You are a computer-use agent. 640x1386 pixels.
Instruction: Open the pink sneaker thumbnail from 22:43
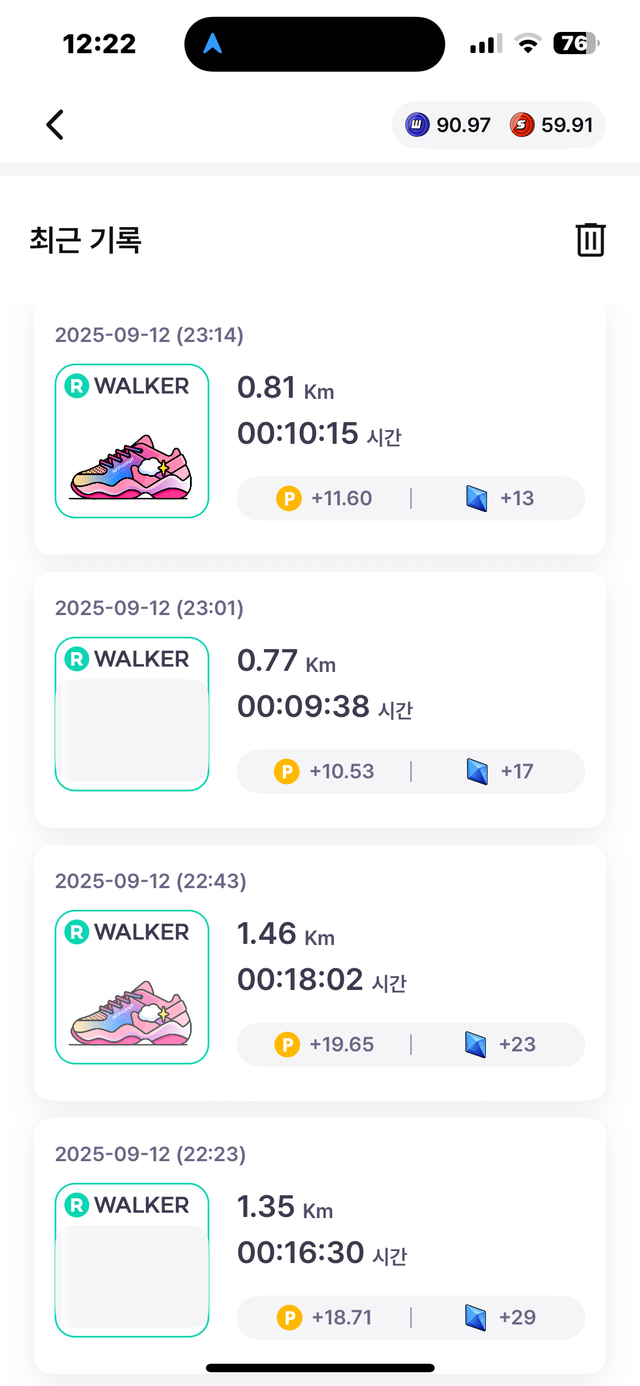[131, 1012]
